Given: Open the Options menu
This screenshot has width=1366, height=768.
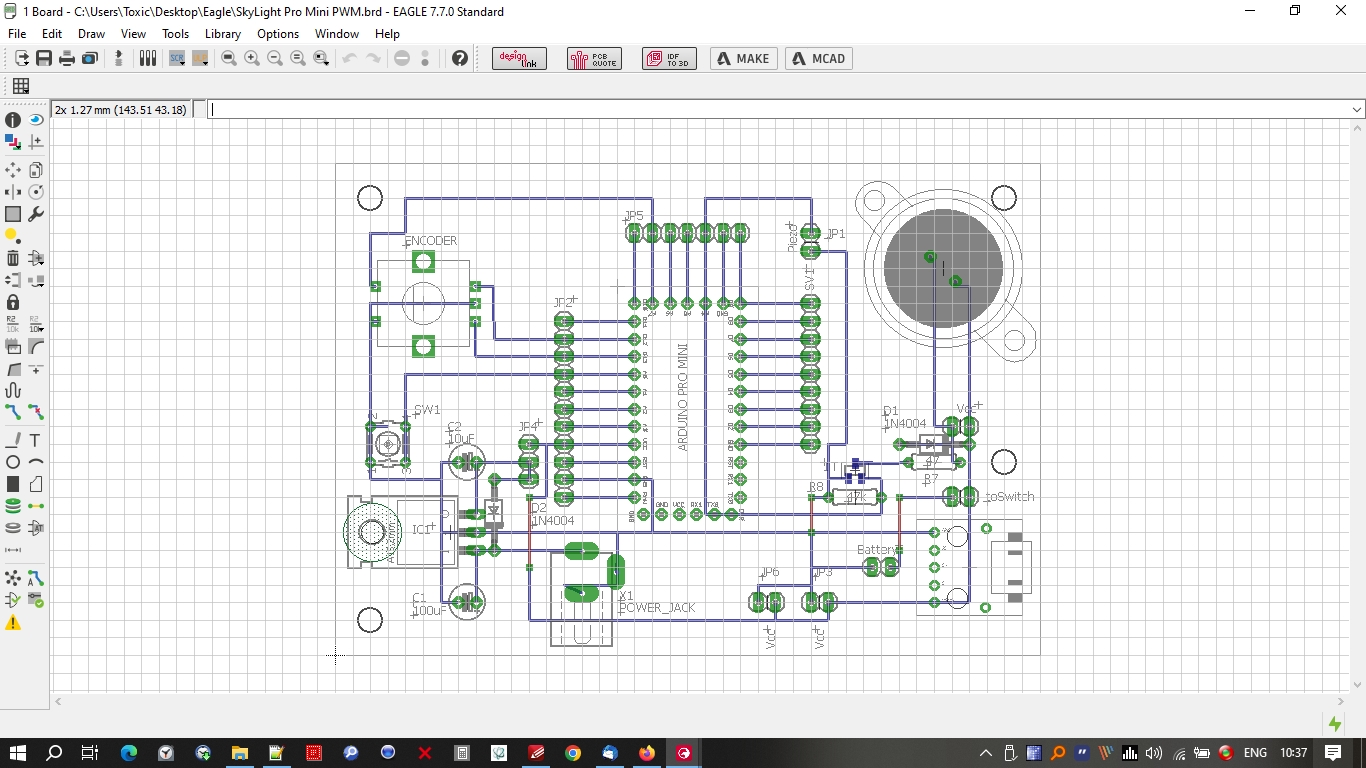Looking at the screenshot, I should coord(278,34).
